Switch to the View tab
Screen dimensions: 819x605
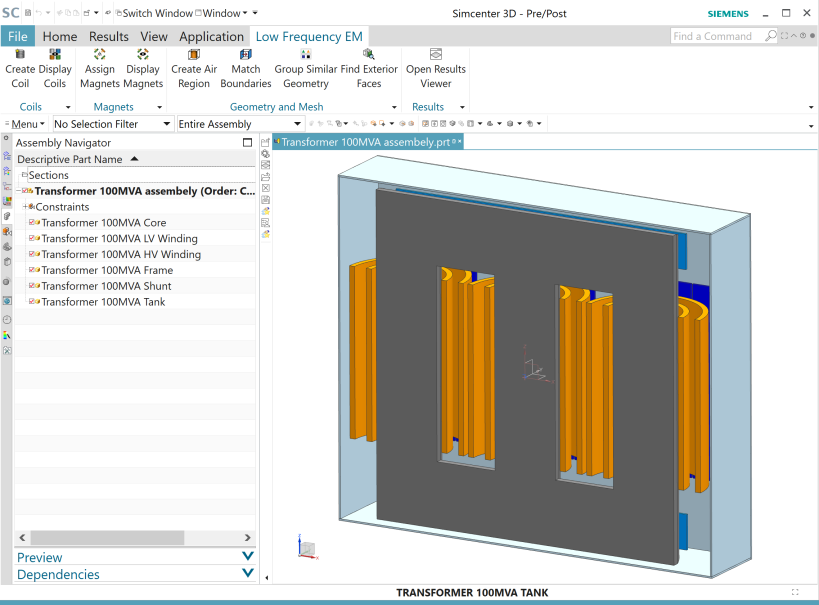pyautogui.click(x=154, y=36)
